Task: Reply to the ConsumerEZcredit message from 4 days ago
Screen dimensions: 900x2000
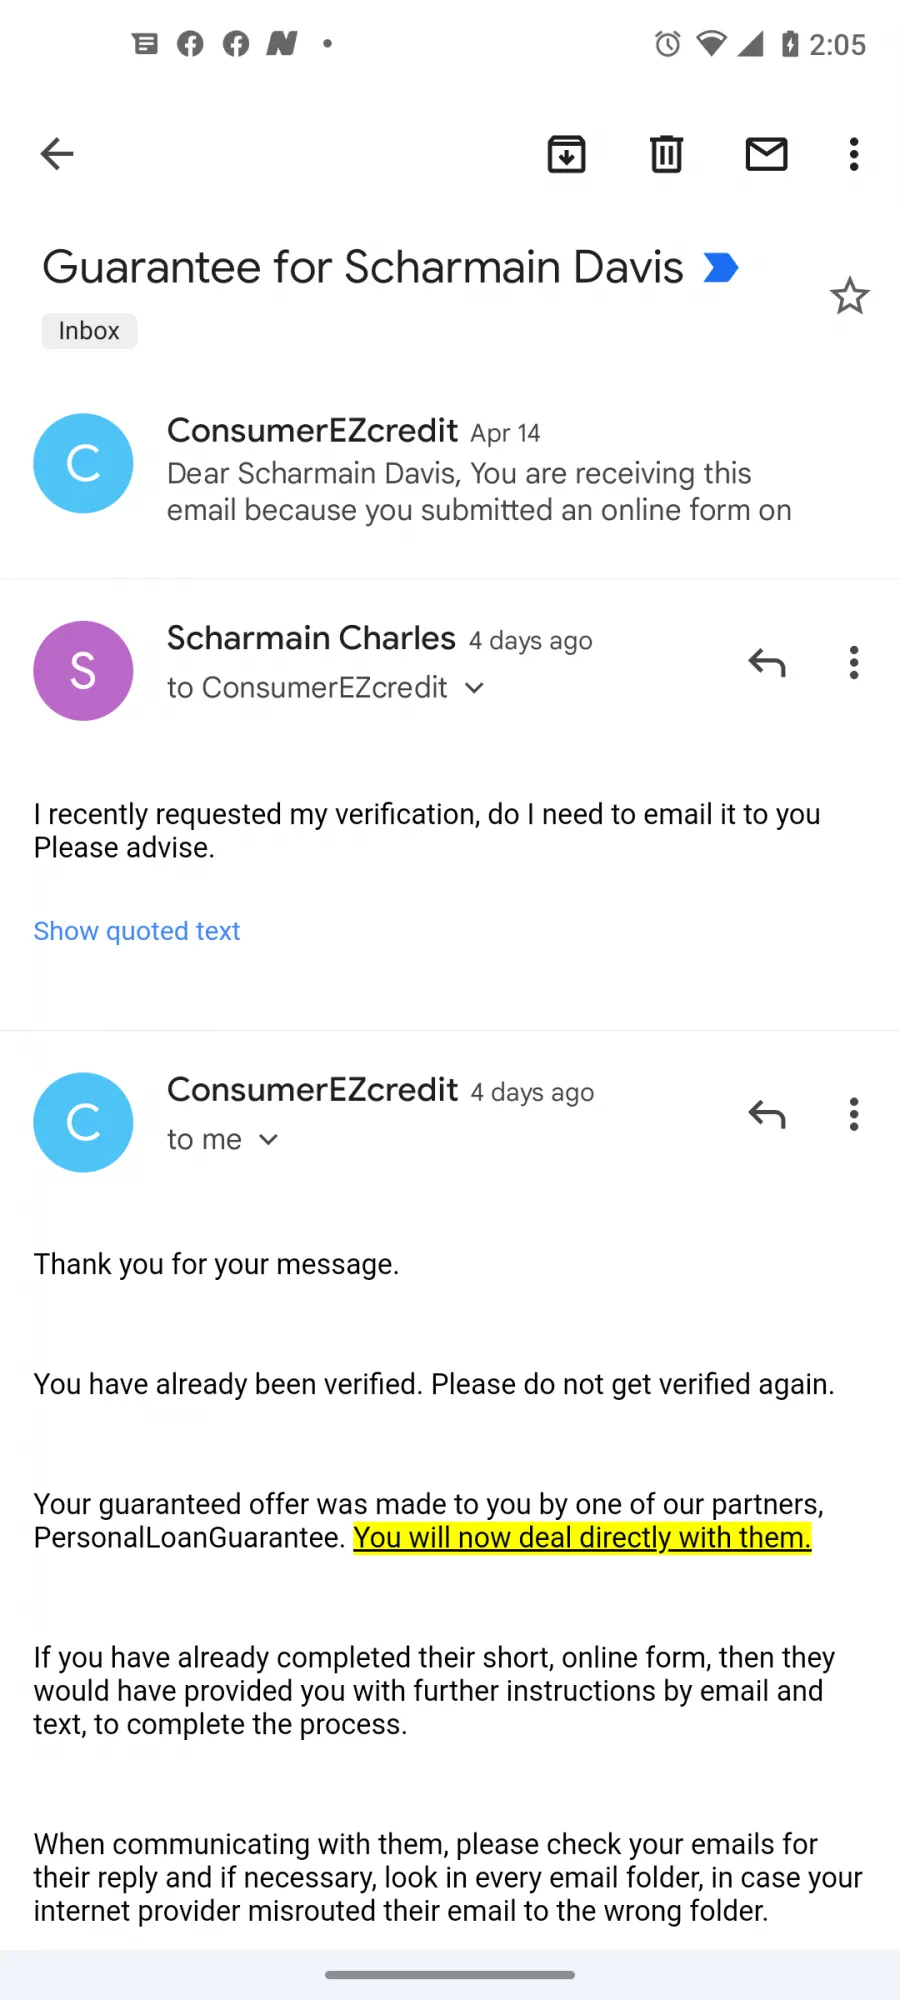Action: click(x=767, y=1114)
